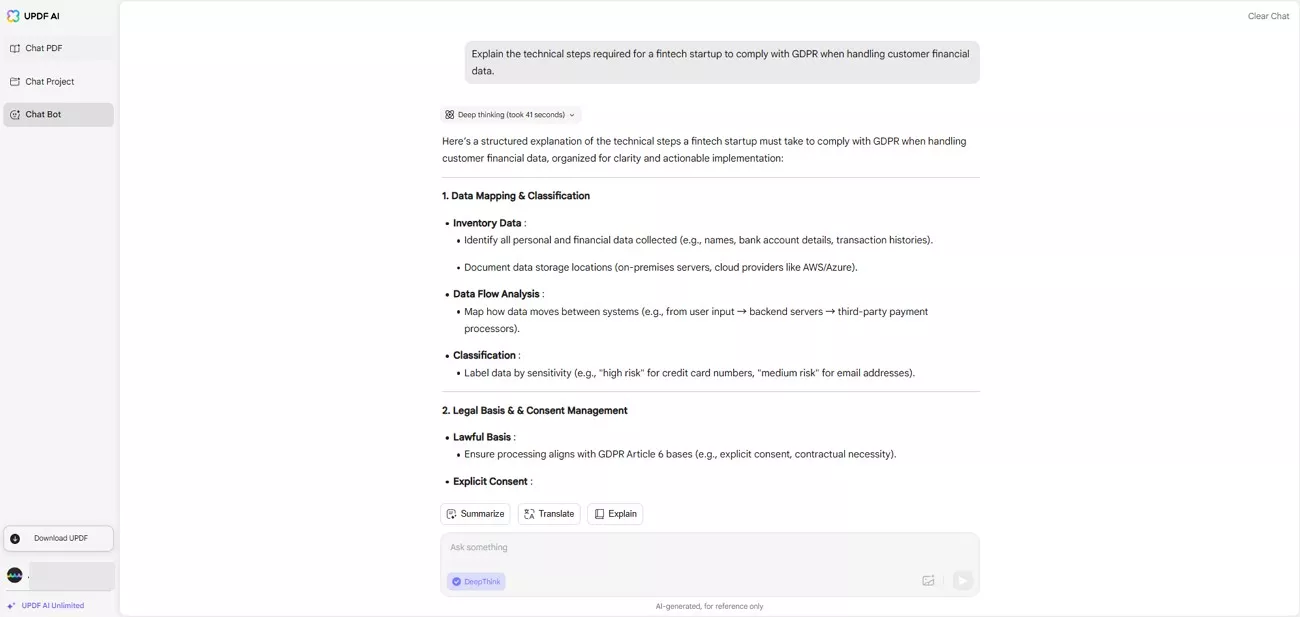Click the download arrow icon
Viewport: 1300px width, 617px height.
tap(15, 539)
